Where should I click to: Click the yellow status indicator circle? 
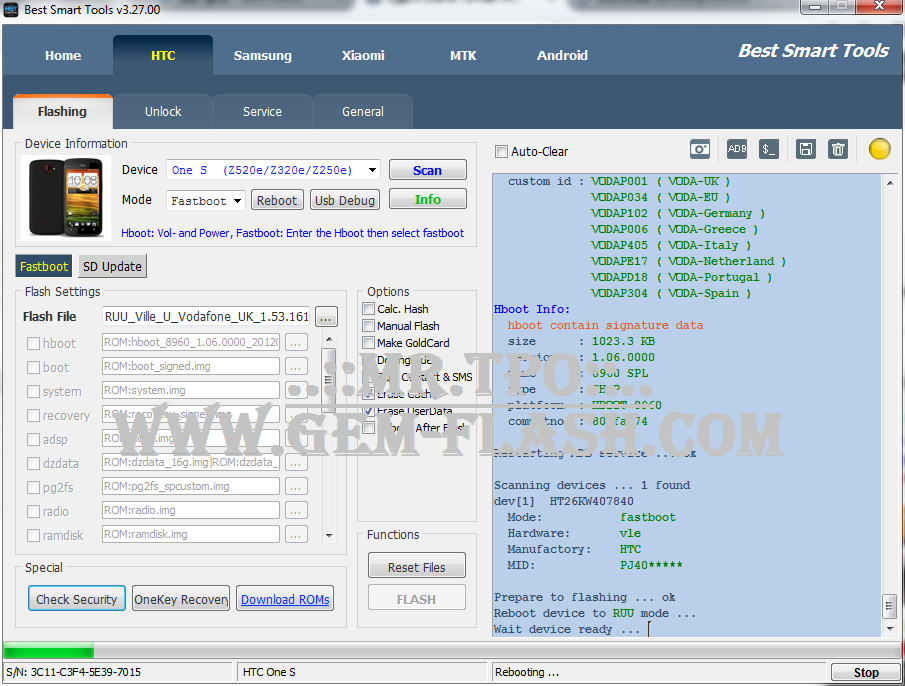(x=880, y=149)
